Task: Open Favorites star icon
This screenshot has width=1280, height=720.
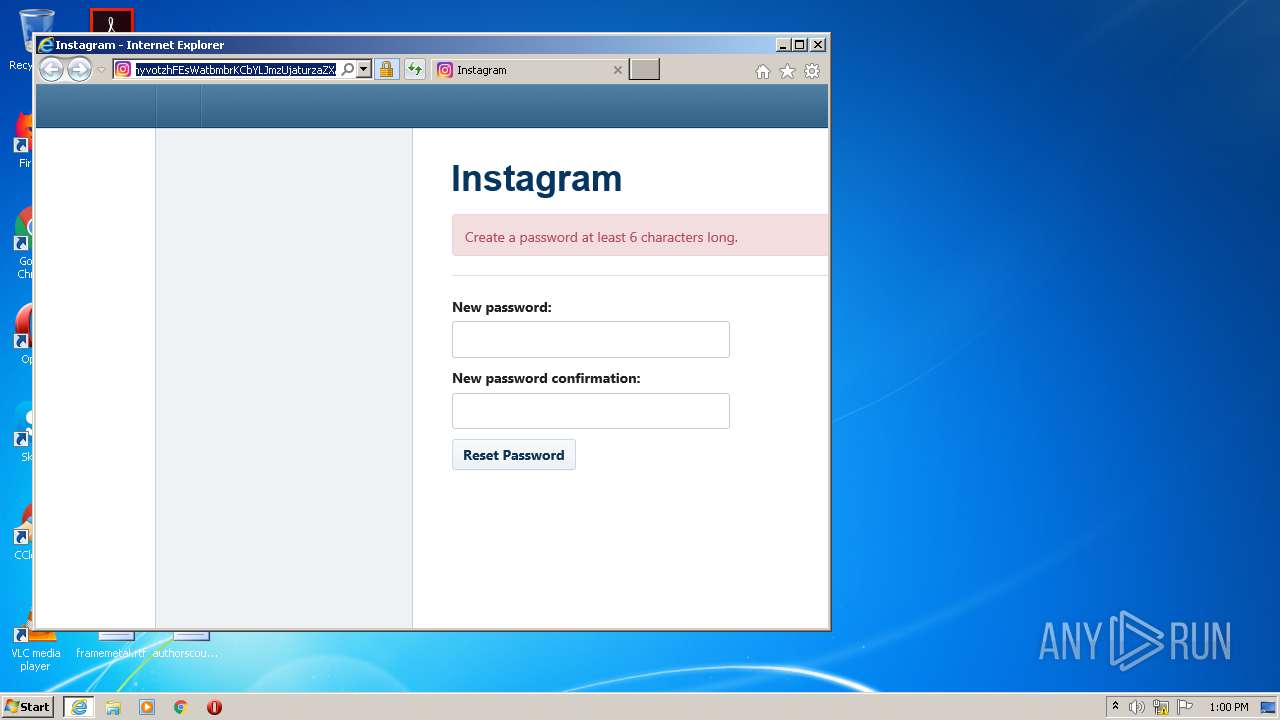Action: click(787, 71)
